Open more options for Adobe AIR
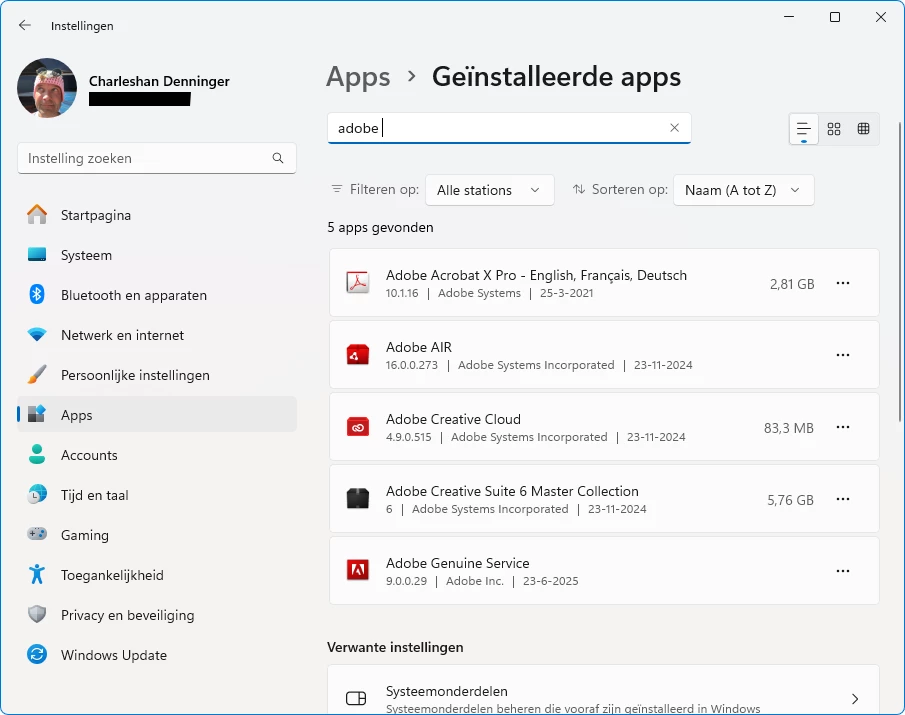This screenshot has width=905, height=715. tap(843, 355)
